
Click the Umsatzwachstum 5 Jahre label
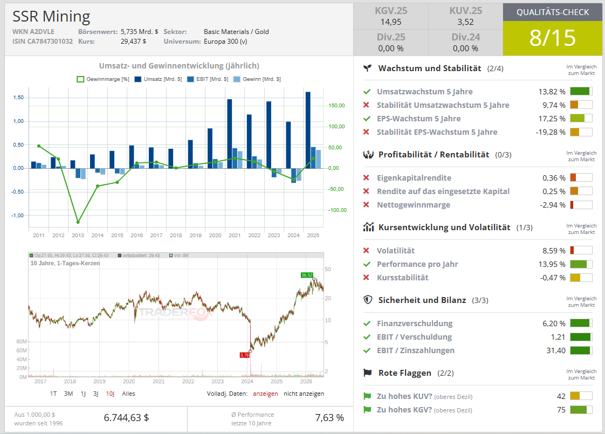424,91
